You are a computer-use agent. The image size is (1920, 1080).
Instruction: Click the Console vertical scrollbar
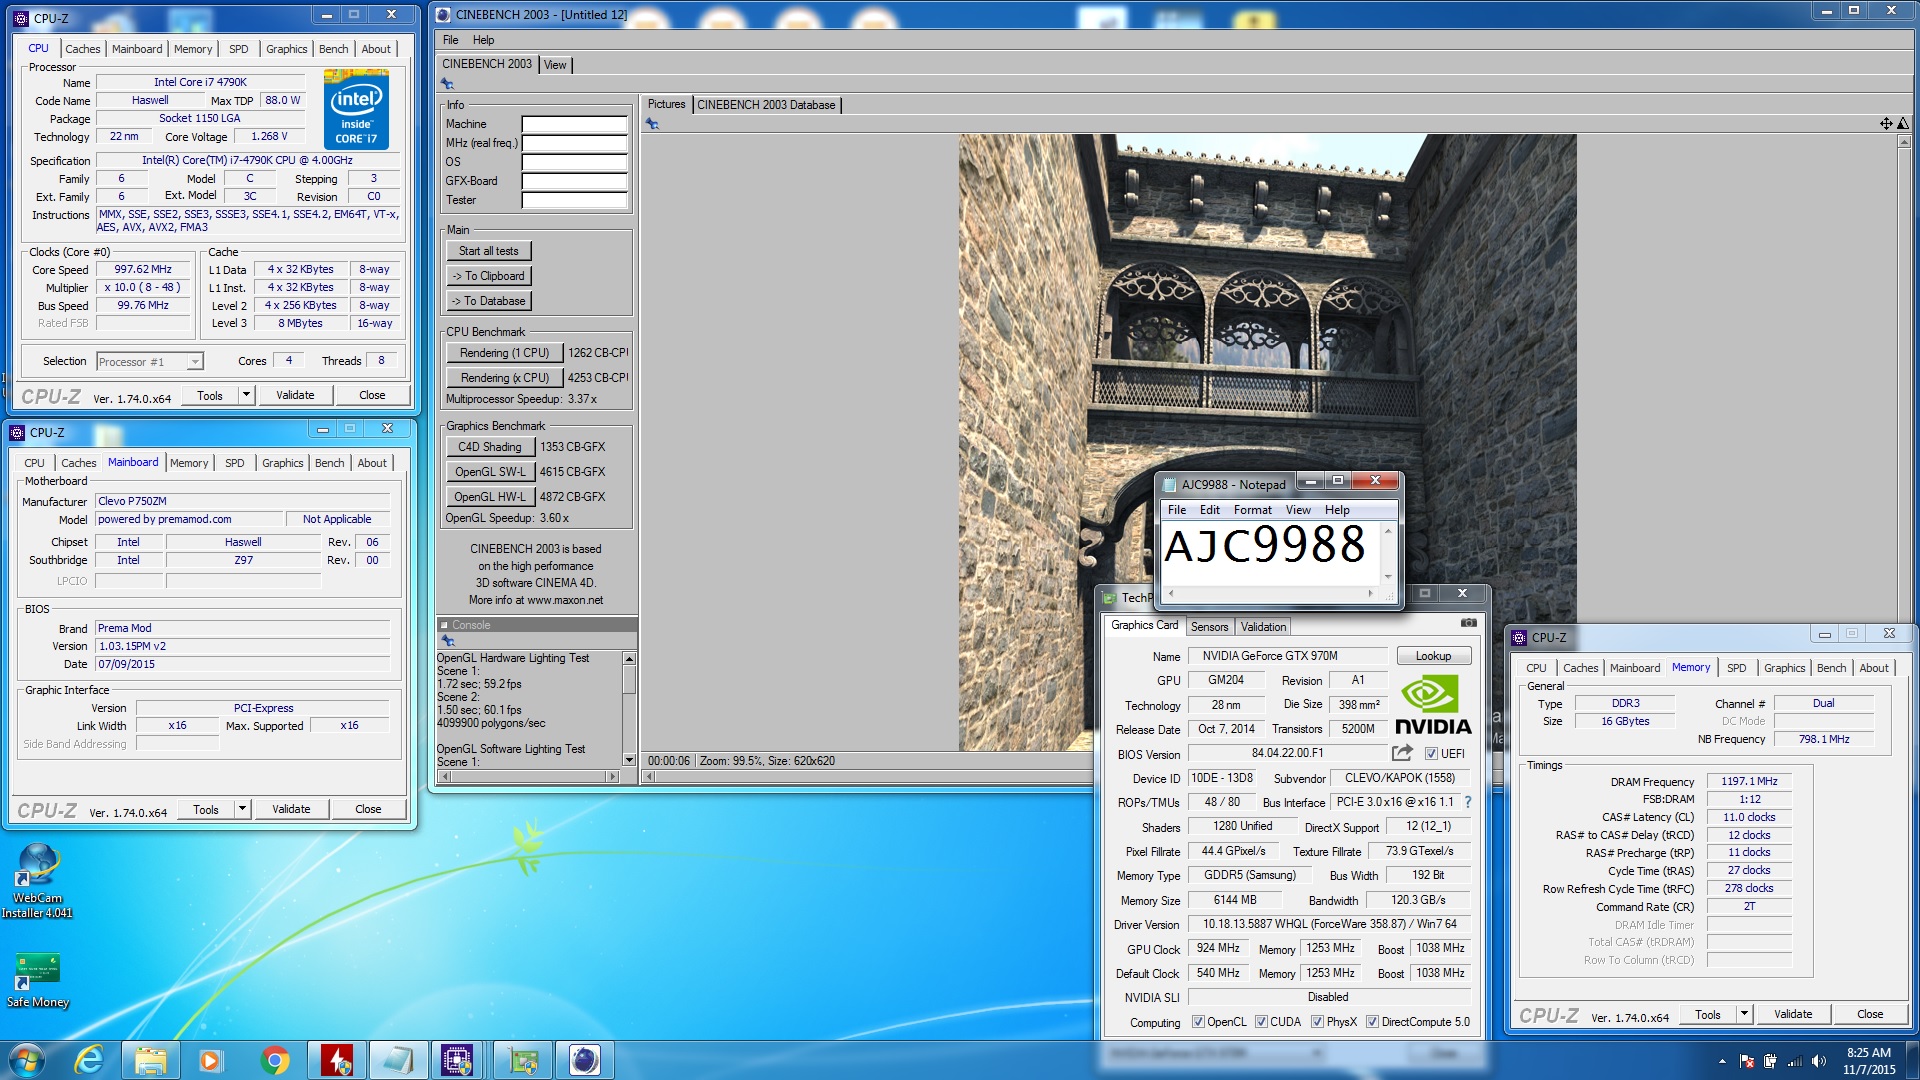click(x=629, y=709)
